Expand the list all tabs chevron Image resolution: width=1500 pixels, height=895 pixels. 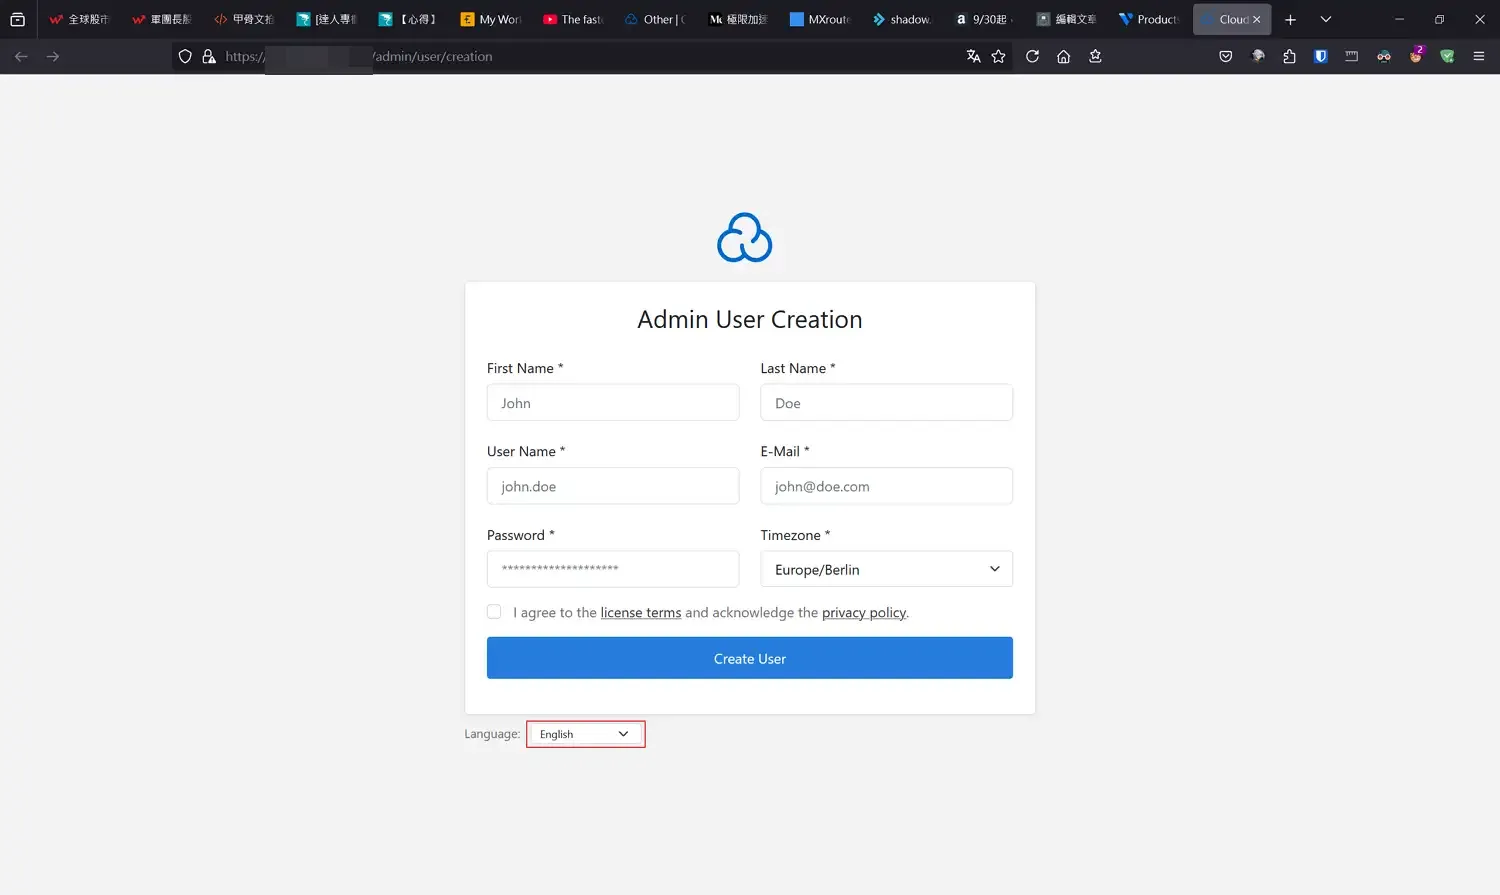pyautogui.click(x=1325, y=19)
